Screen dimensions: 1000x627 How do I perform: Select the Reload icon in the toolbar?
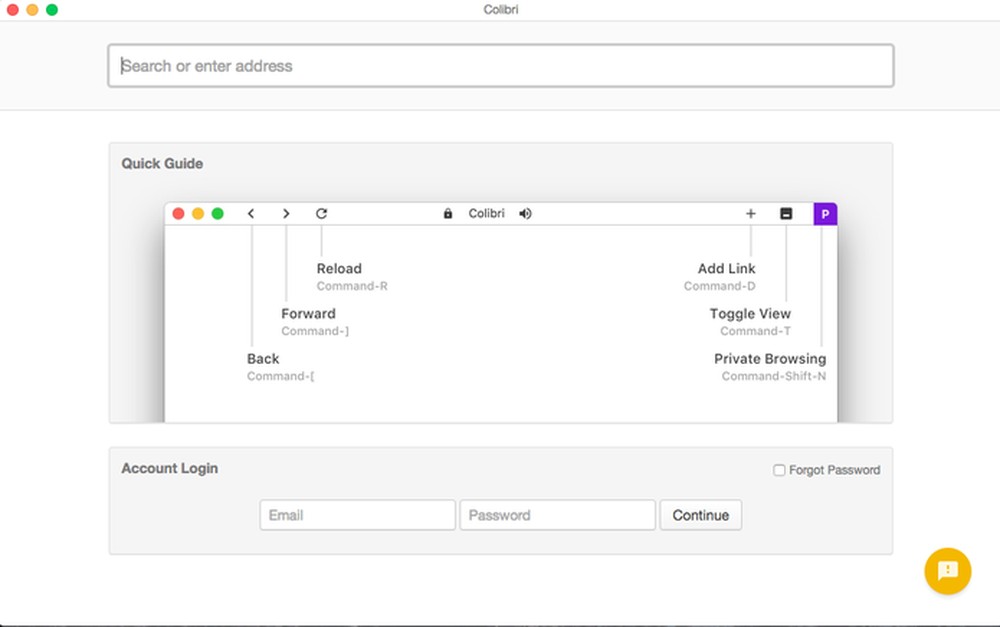click(x=321, y=213)
